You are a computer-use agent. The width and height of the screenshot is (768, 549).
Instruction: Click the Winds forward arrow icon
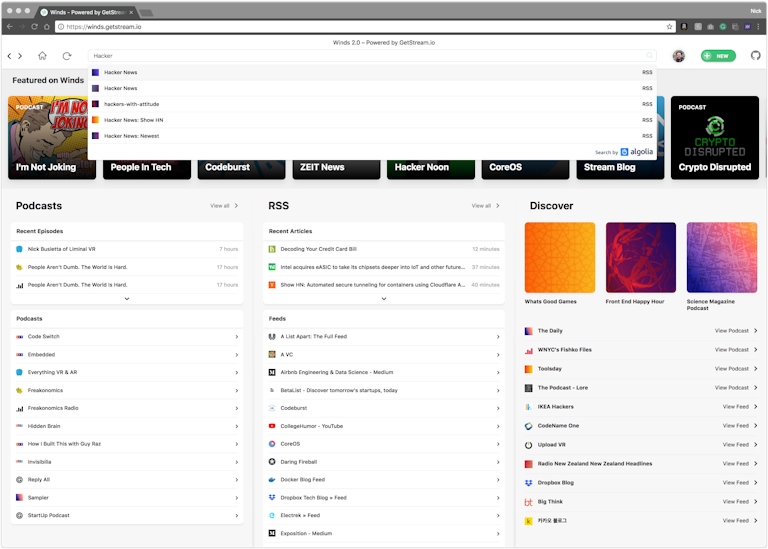coord(20,56)
